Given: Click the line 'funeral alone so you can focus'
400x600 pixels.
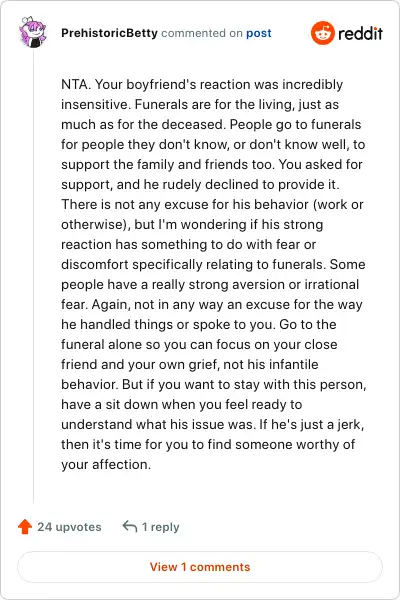Looking at the screenshot, I should (x=199, y=344).
